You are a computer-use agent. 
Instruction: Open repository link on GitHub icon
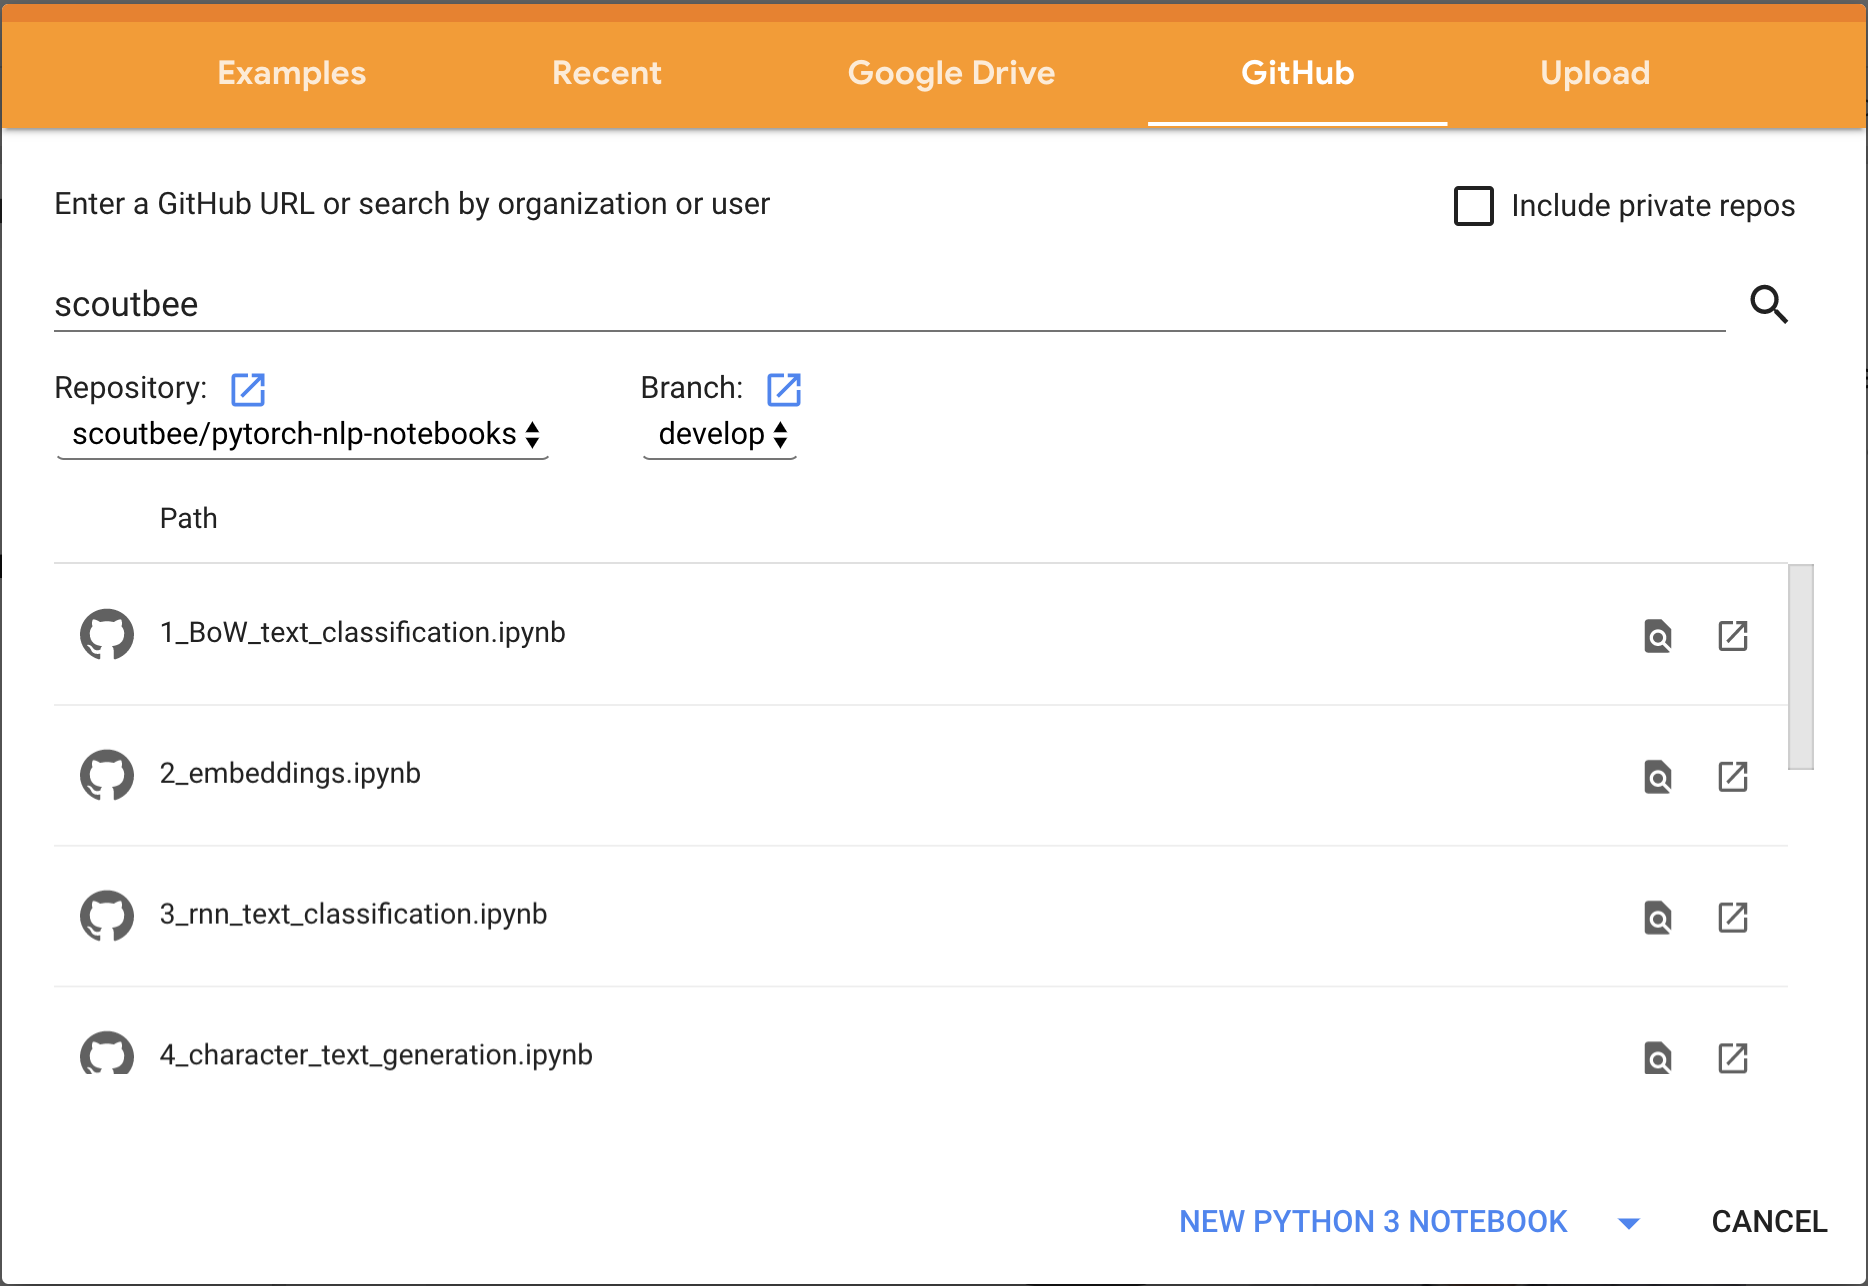[248, 389]
